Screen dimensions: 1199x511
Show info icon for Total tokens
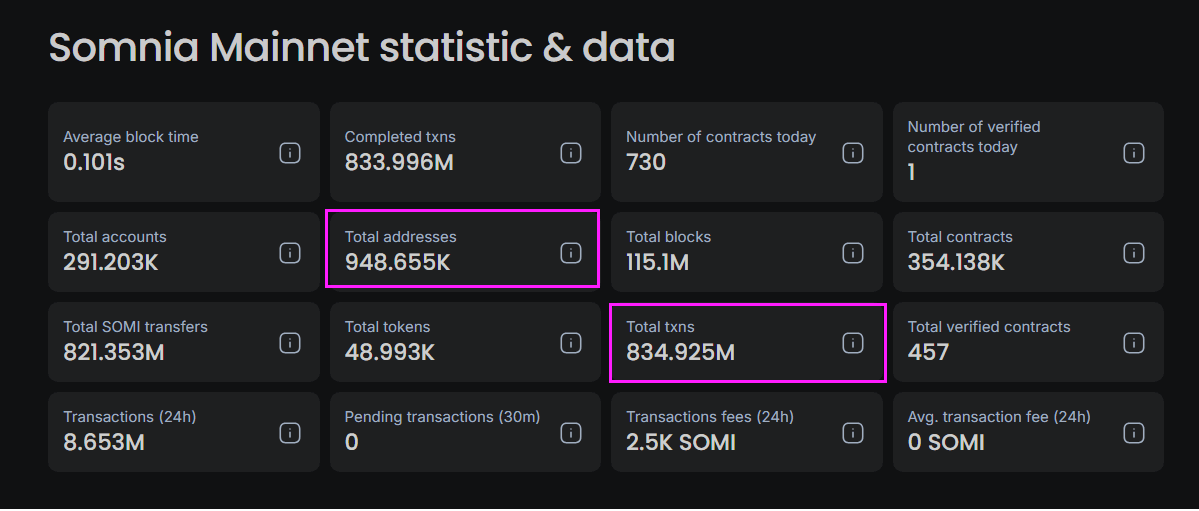(571, 343)
